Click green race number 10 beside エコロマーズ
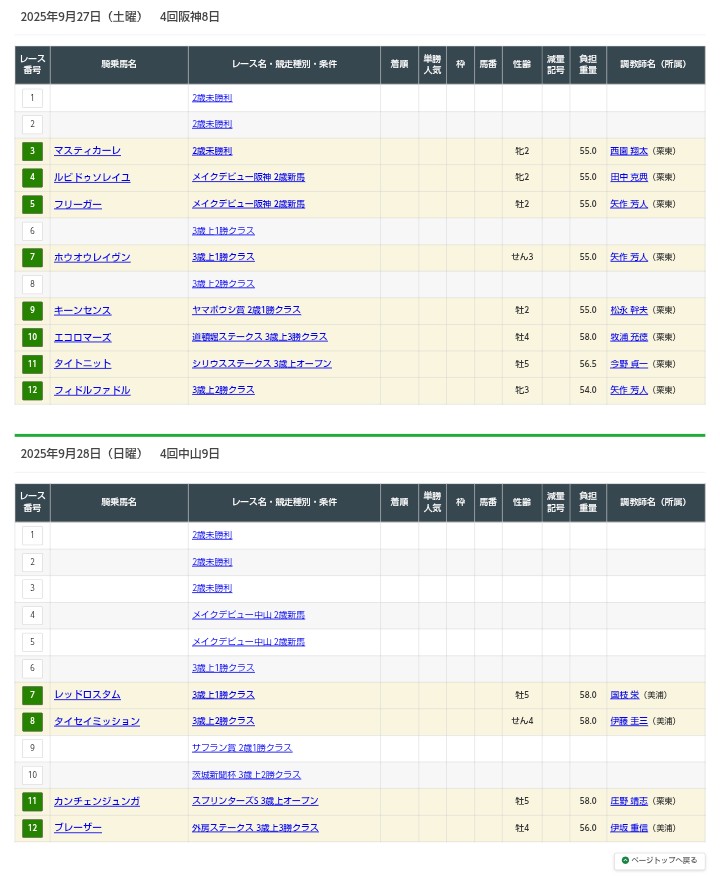Viewport: 720px width, 884px height. [x=32, y=337]
